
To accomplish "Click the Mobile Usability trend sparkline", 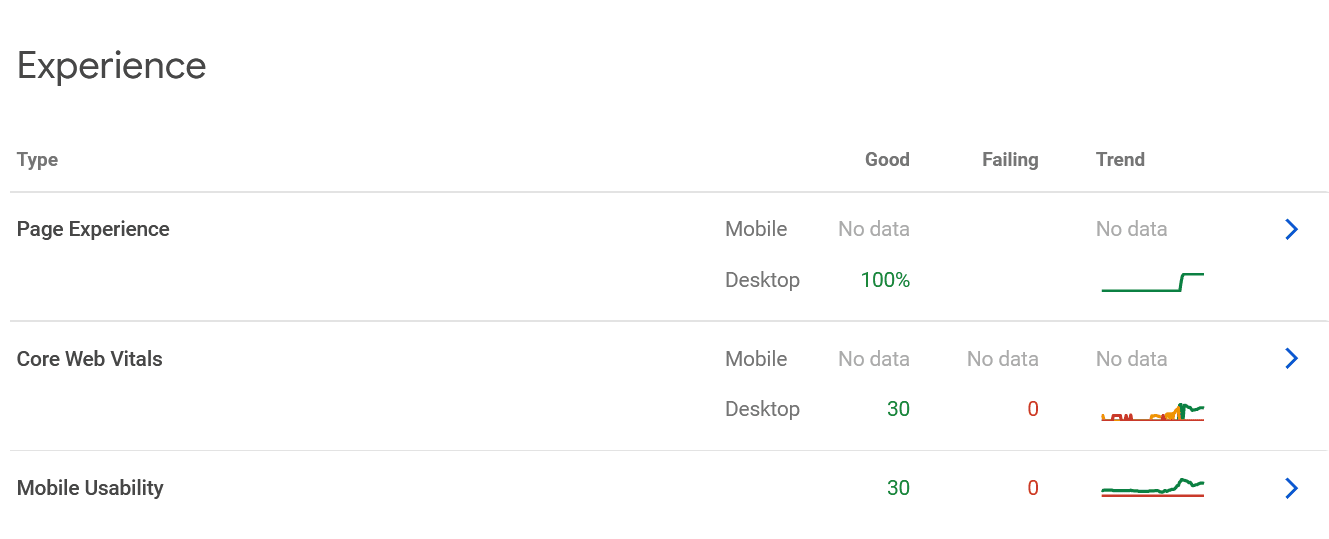I will [1152, 487].
